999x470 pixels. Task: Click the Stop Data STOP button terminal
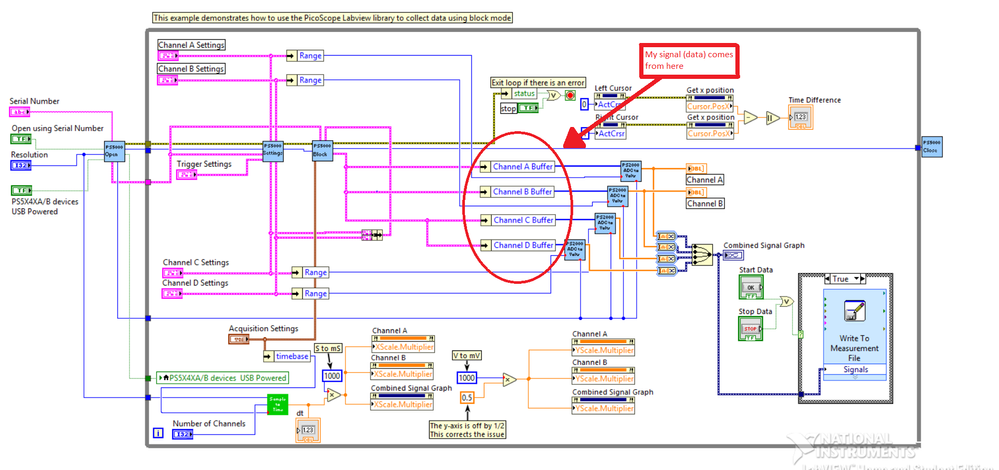[752, 328]
